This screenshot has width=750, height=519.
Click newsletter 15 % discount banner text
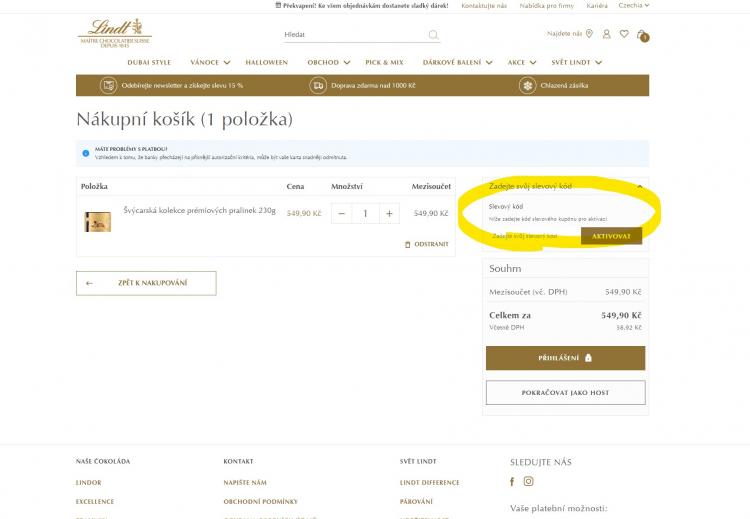pyautogui.click(x=182, y=86)
